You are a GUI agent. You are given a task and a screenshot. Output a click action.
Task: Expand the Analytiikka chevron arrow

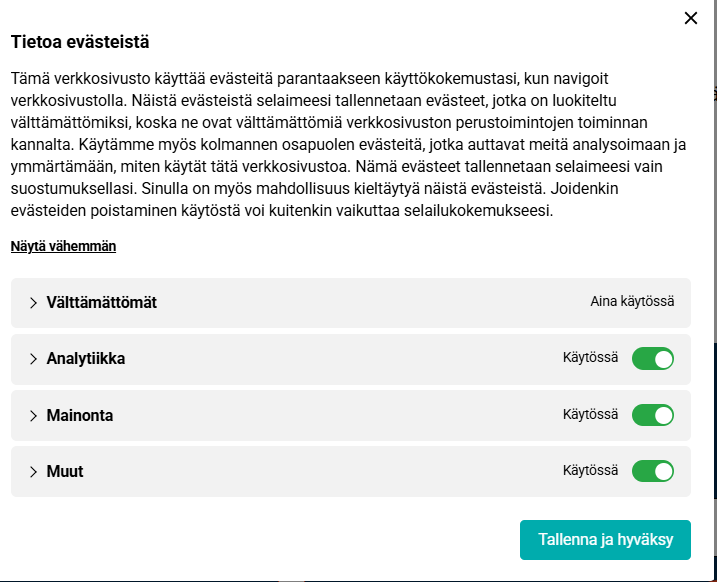click(x=33, y=359)
